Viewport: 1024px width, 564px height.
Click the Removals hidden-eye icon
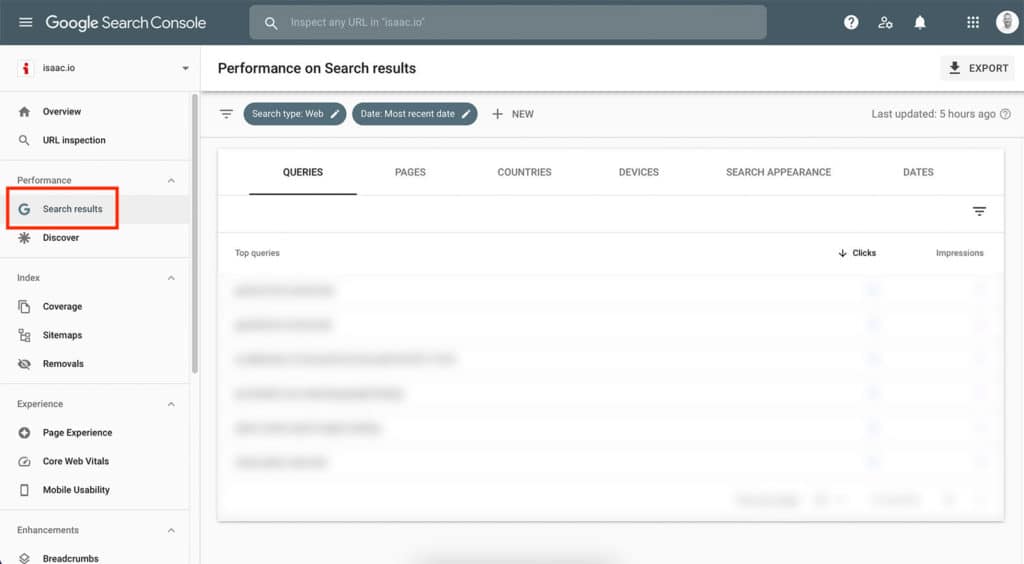24,364
